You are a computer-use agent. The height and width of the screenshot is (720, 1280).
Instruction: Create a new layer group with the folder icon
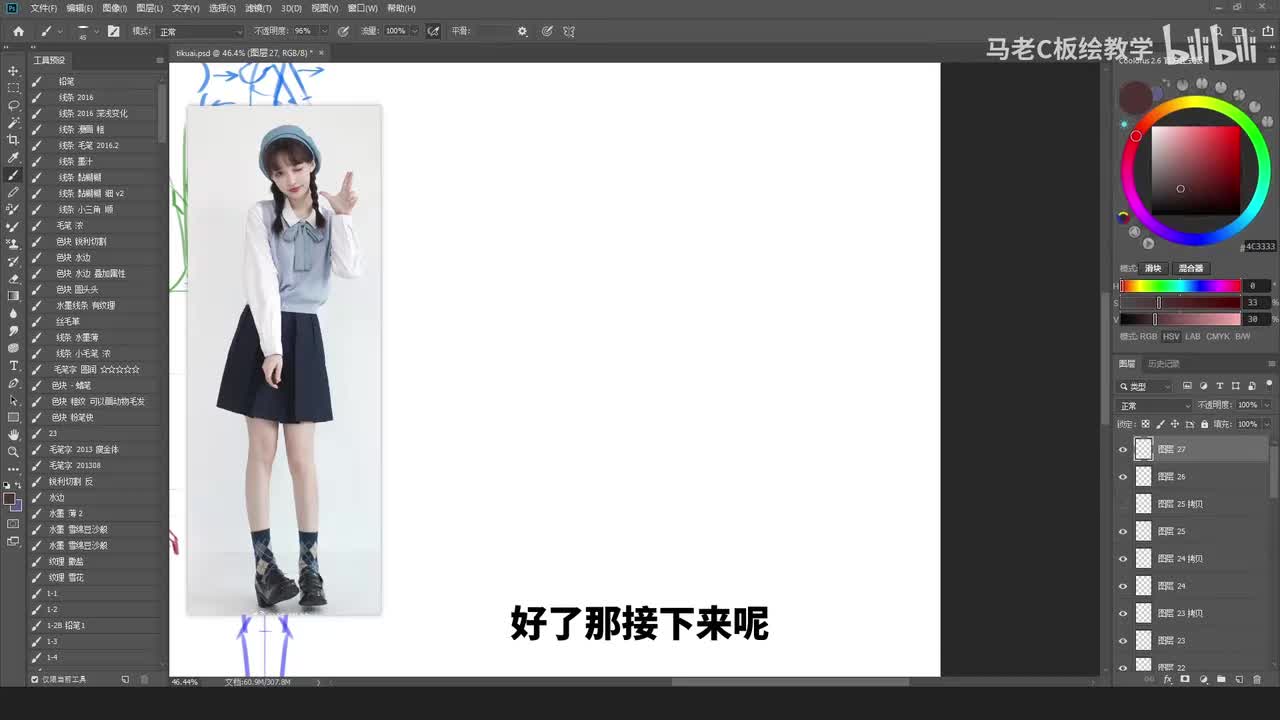(x=1221, y=679)
